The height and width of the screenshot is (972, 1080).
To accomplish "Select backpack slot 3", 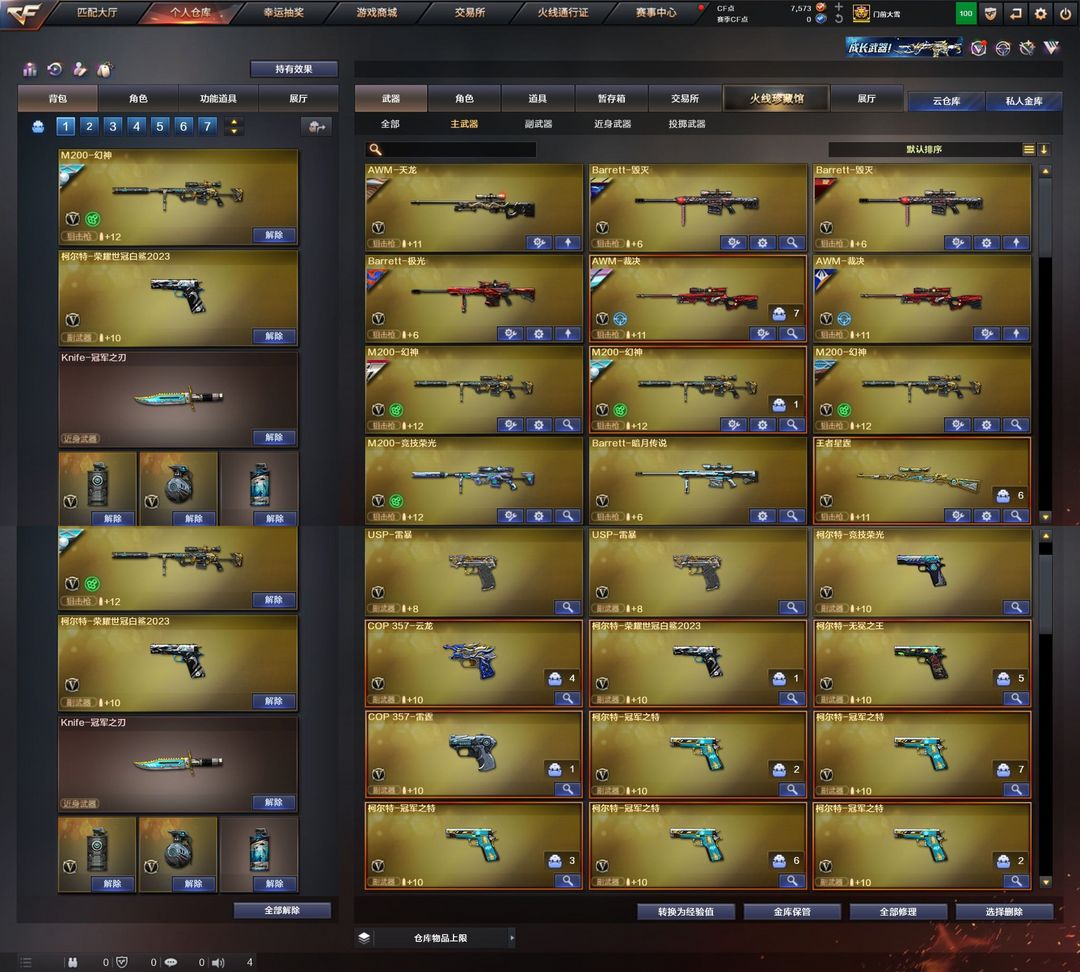I will pyautogui.click(x=113, y=127).
